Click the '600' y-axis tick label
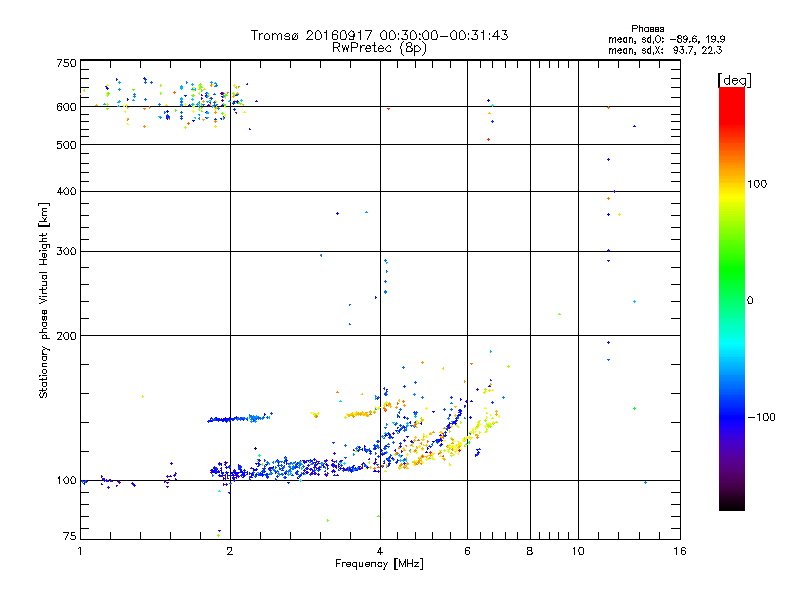Viewport: 800px width, 600px height. pos(66,107)
